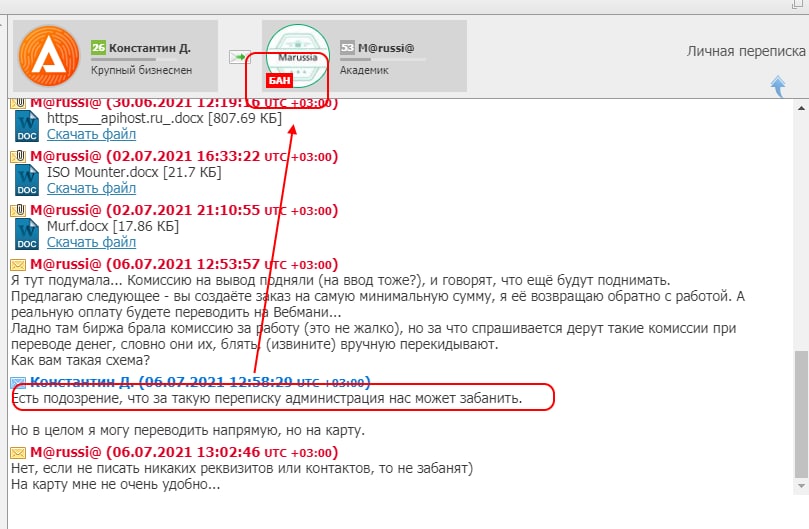Click Константин Д. orange avatar
Screen dimensions: 809x529
click(x=49, y=56)
